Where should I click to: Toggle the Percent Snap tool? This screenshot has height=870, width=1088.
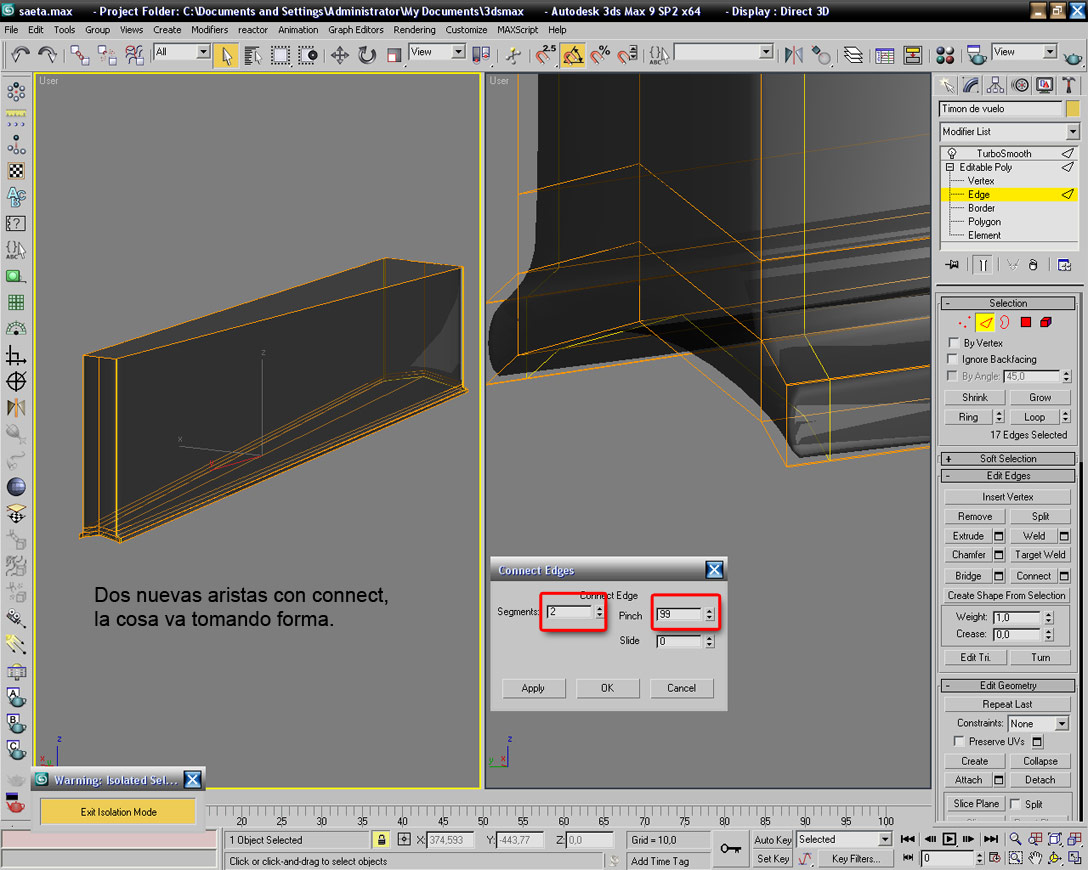(x=600, y=55)
